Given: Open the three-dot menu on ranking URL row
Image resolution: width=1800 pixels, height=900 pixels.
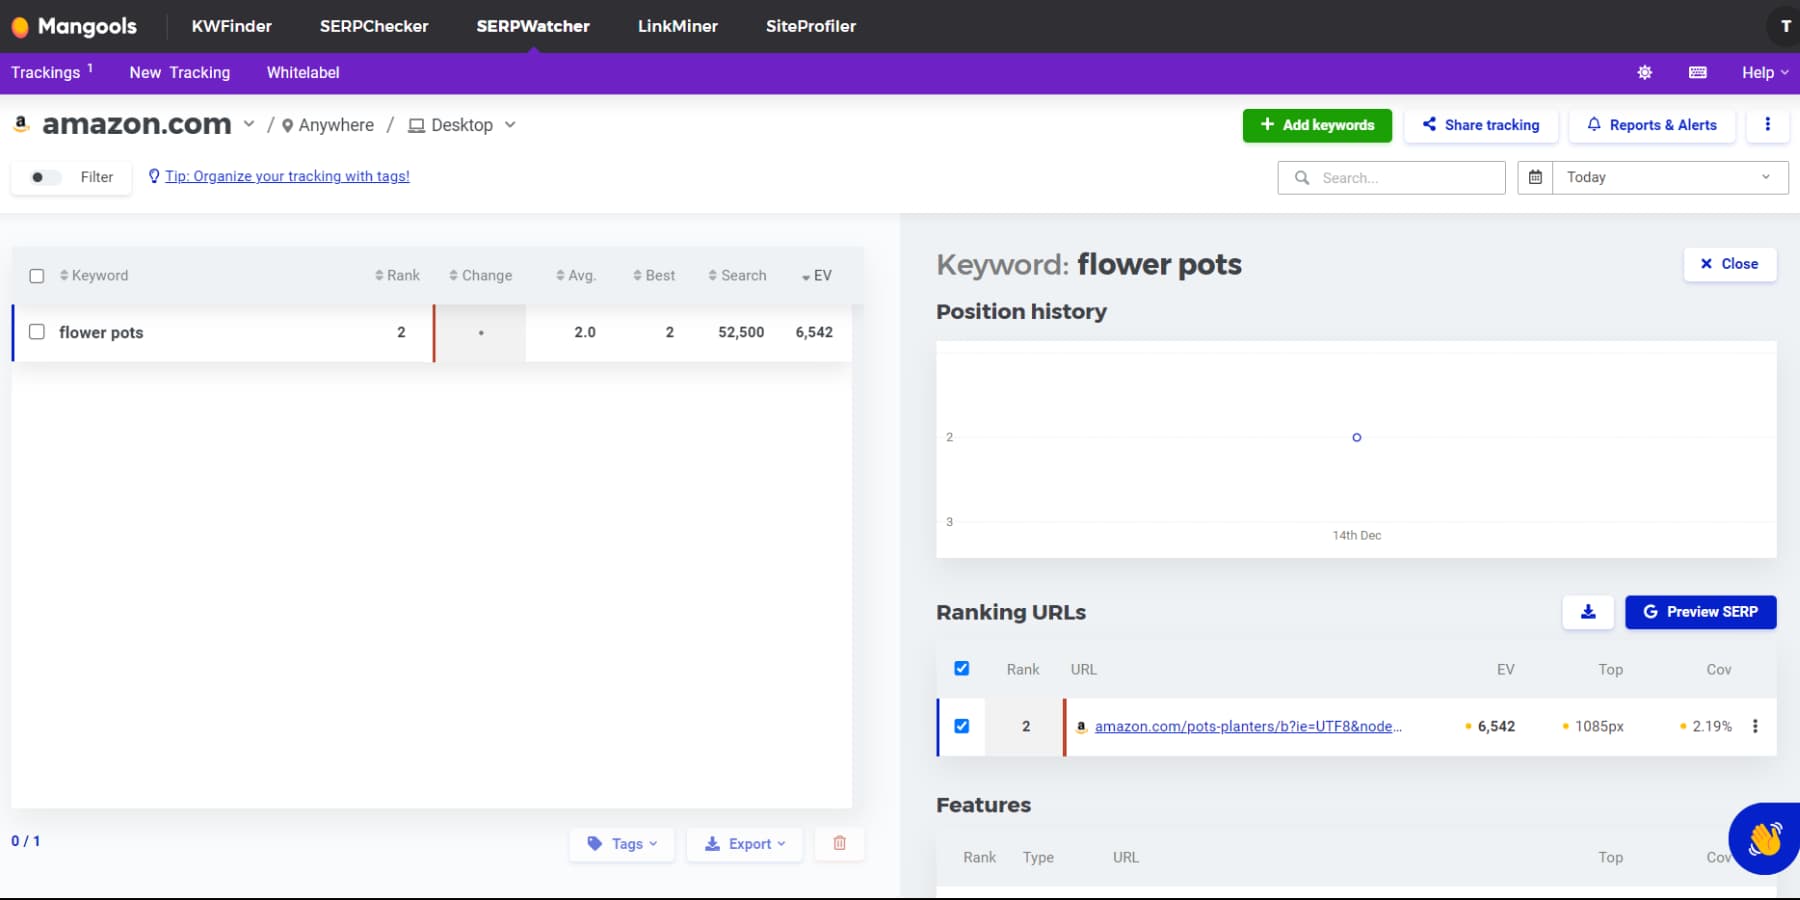Looking at the screenshot, I should 1756,726.
